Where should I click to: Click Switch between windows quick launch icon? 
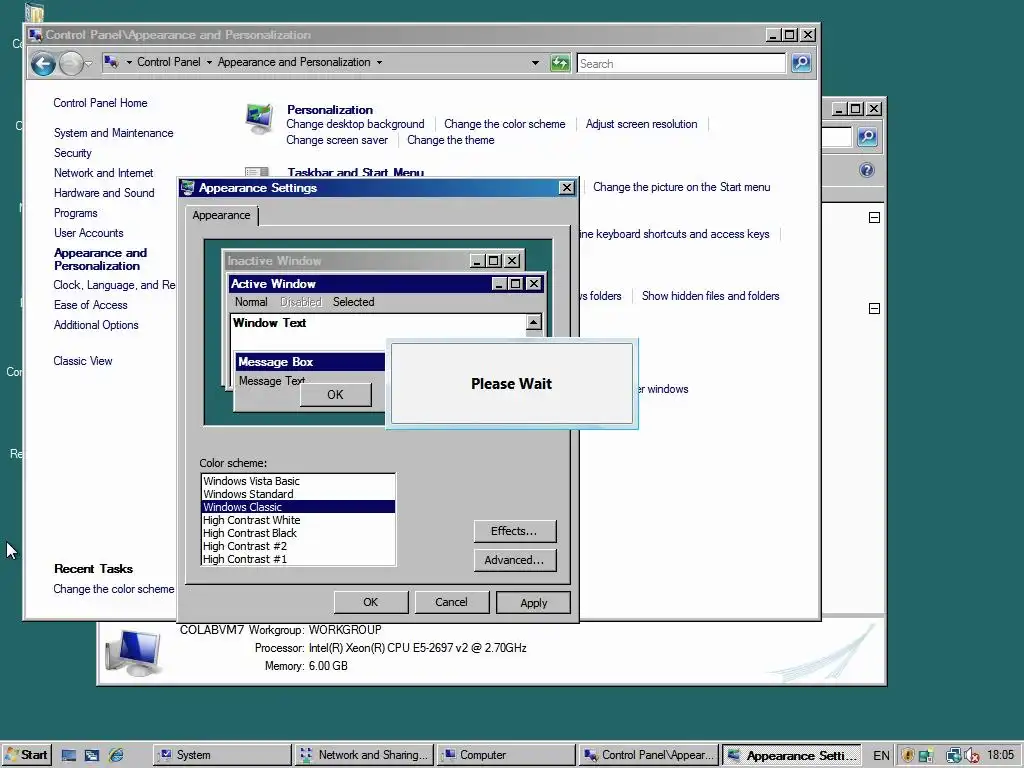pos(92,756)
